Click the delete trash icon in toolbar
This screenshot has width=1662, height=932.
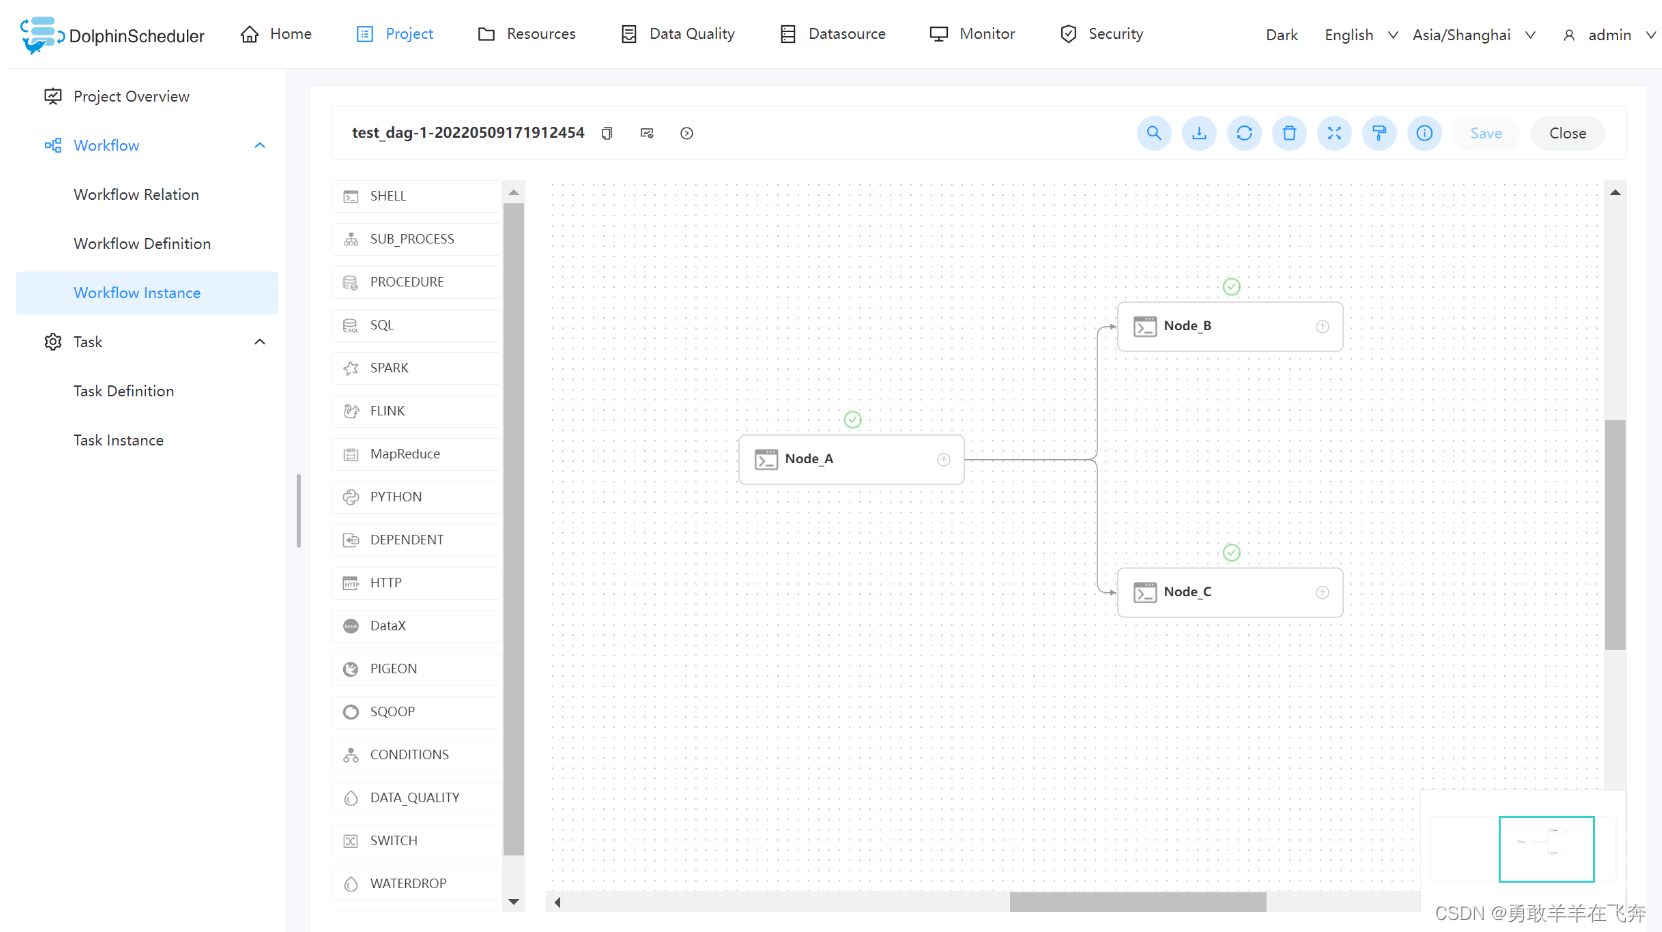[1289, 133]
